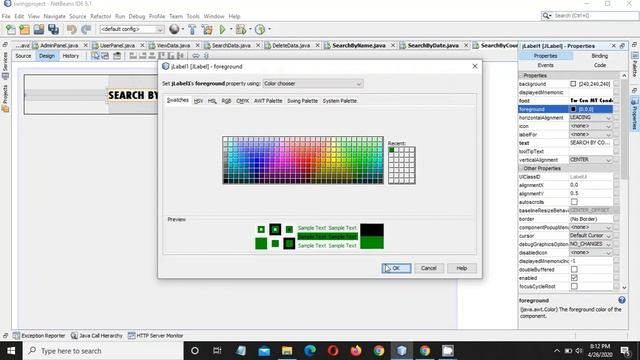The height and width of the screenshot is (360, 640).
Task: Switch to the Source editor view
Action: (x=23, y=56)
